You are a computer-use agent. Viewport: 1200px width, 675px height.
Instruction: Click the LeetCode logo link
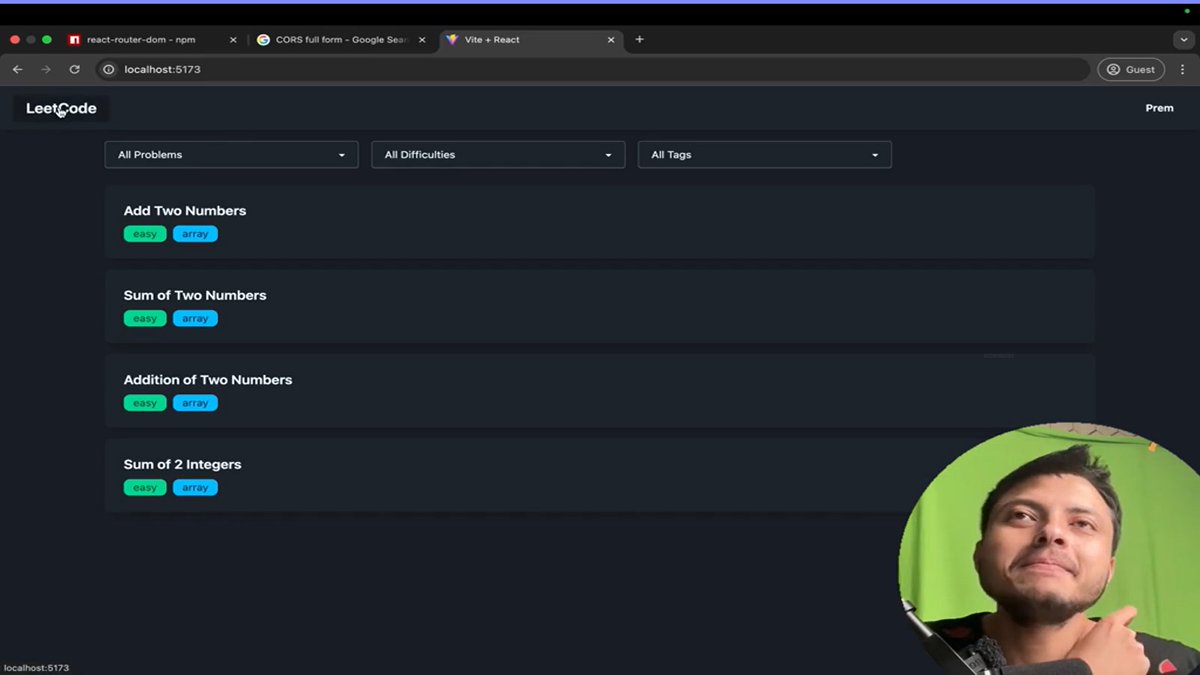(61, 108)
